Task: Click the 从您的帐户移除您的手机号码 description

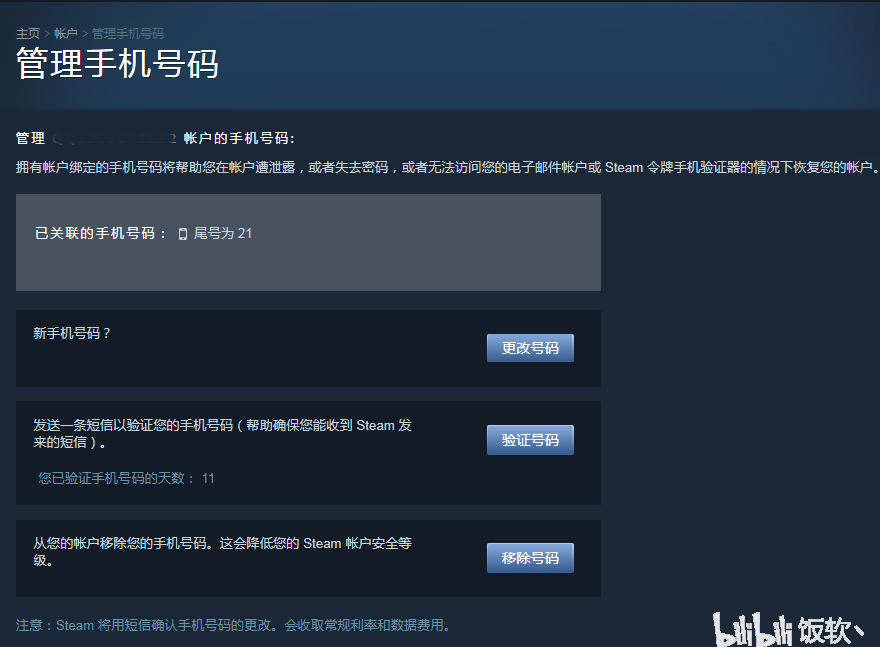Action: pos(222,552)
